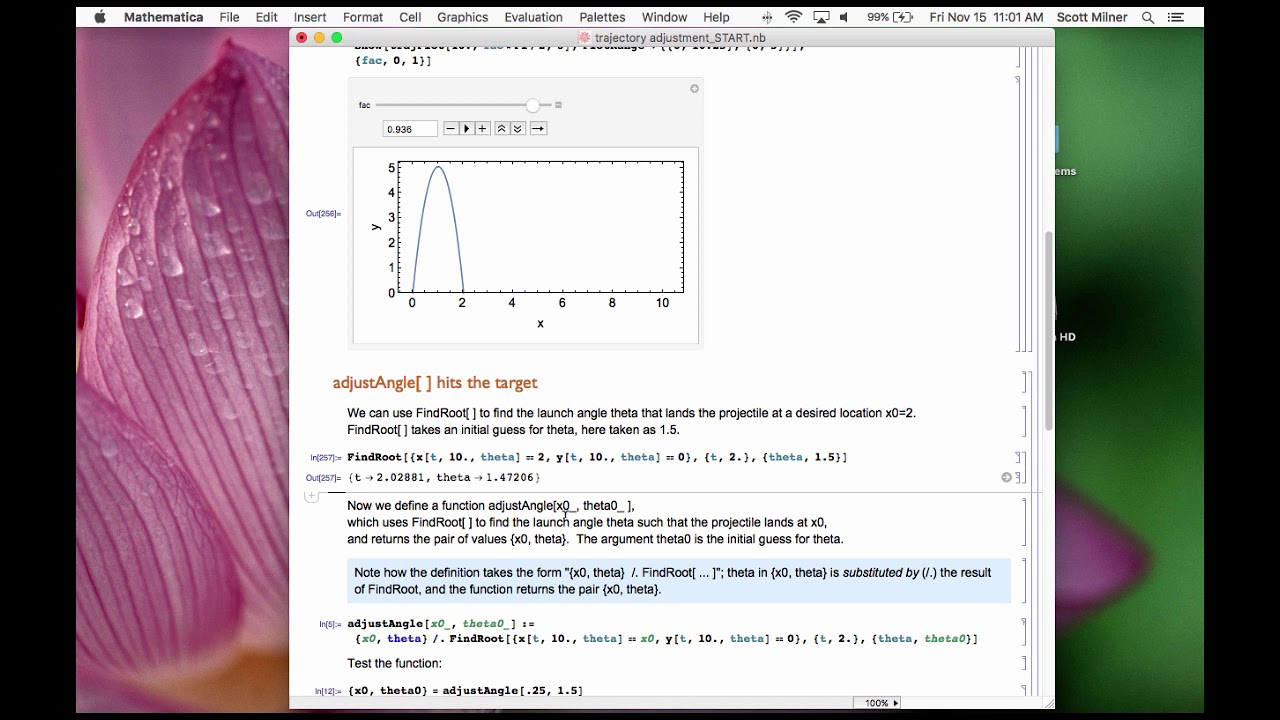Open the Cell menu

[410, 17]
